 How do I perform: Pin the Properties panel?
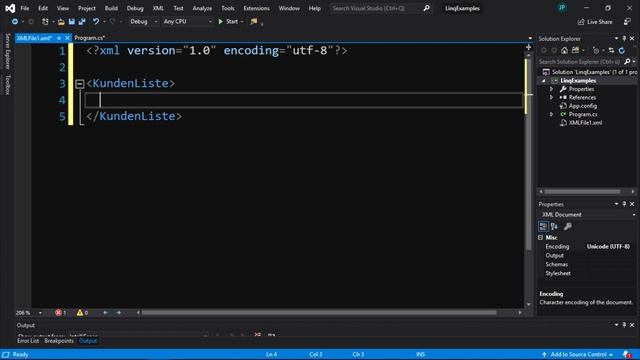(624, 204)
